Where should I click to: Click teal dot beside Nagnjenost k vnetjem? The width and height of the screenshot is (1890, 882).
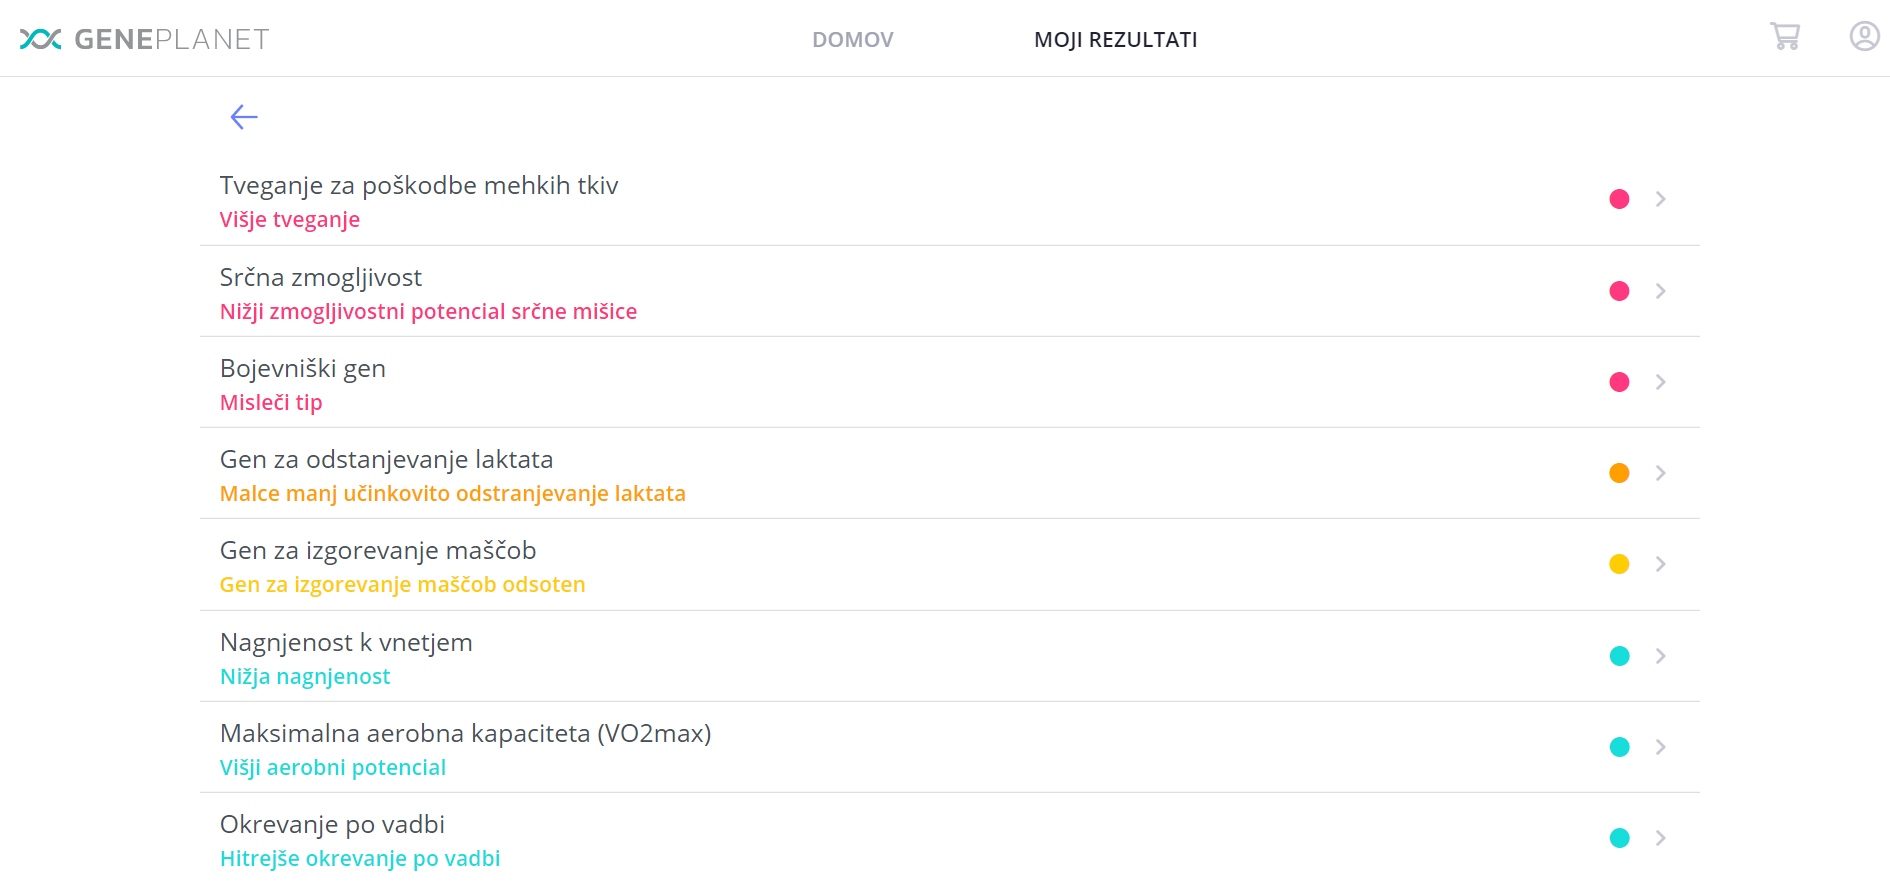(1619, 656)
